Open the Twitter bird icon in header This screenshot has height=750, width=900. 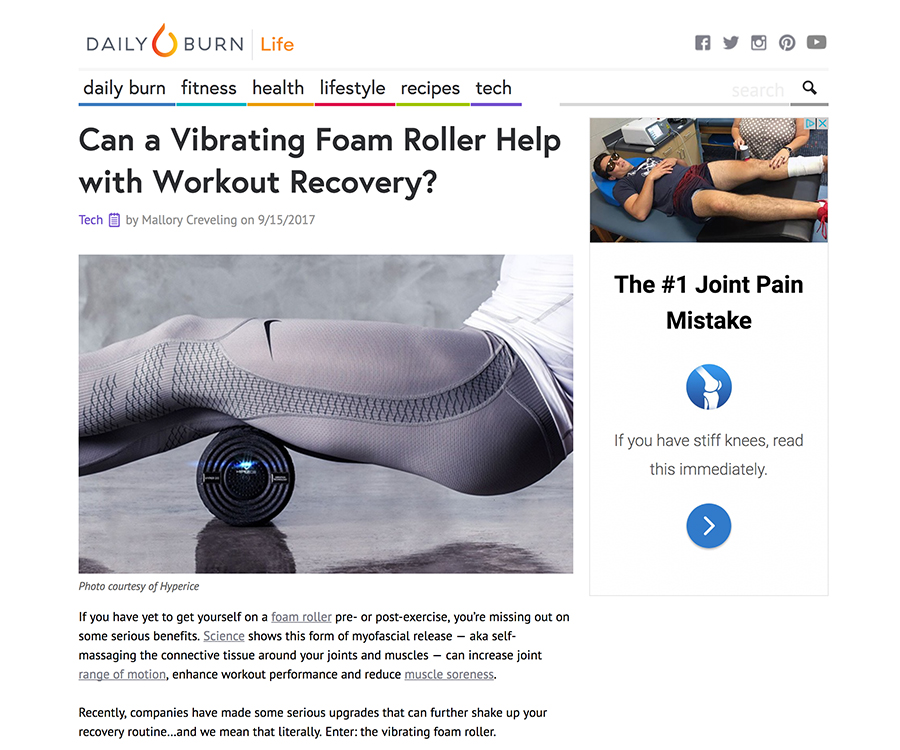731,42
